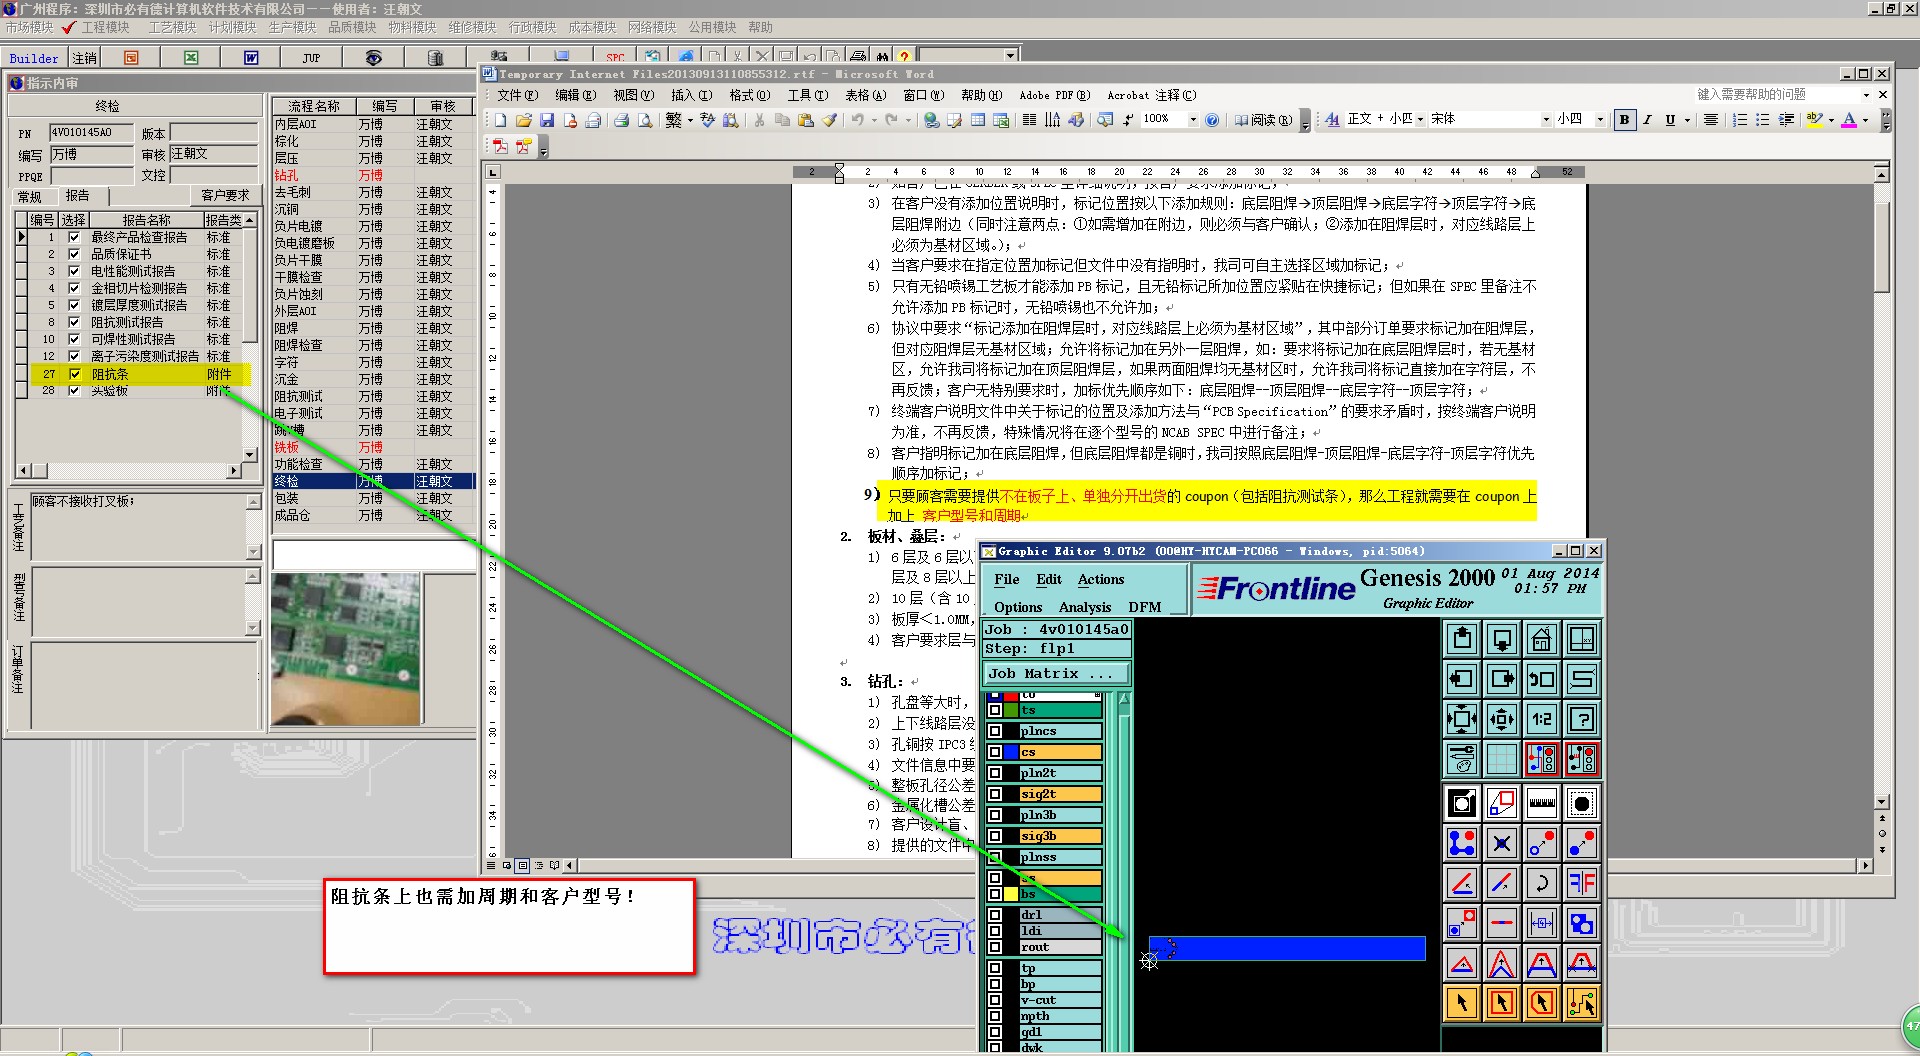Click the Save icon in Word toolbar
The image size is (1920, 1056).
547,120
